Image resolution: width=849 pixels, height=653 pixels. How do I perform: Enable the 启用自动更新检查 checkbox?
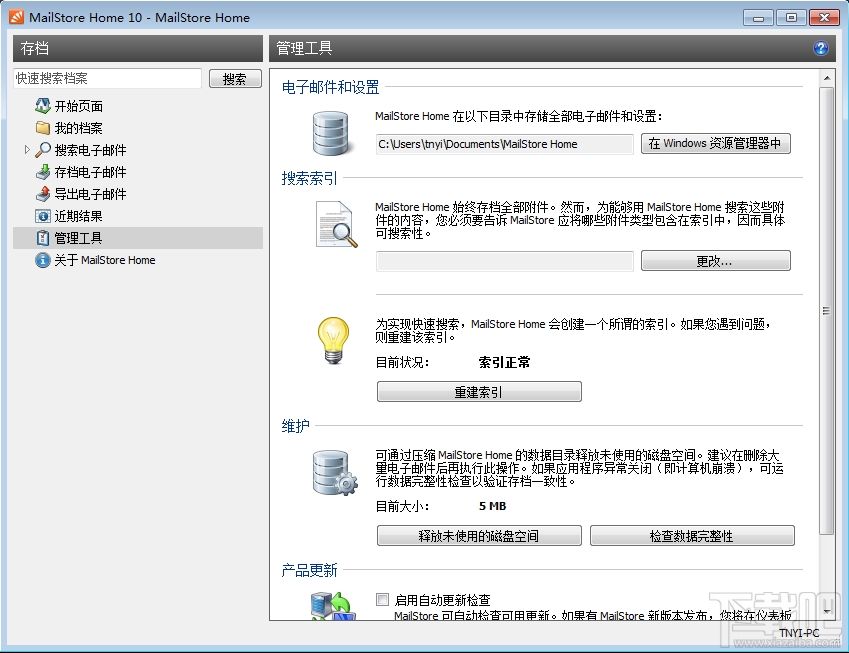(382, 599)
